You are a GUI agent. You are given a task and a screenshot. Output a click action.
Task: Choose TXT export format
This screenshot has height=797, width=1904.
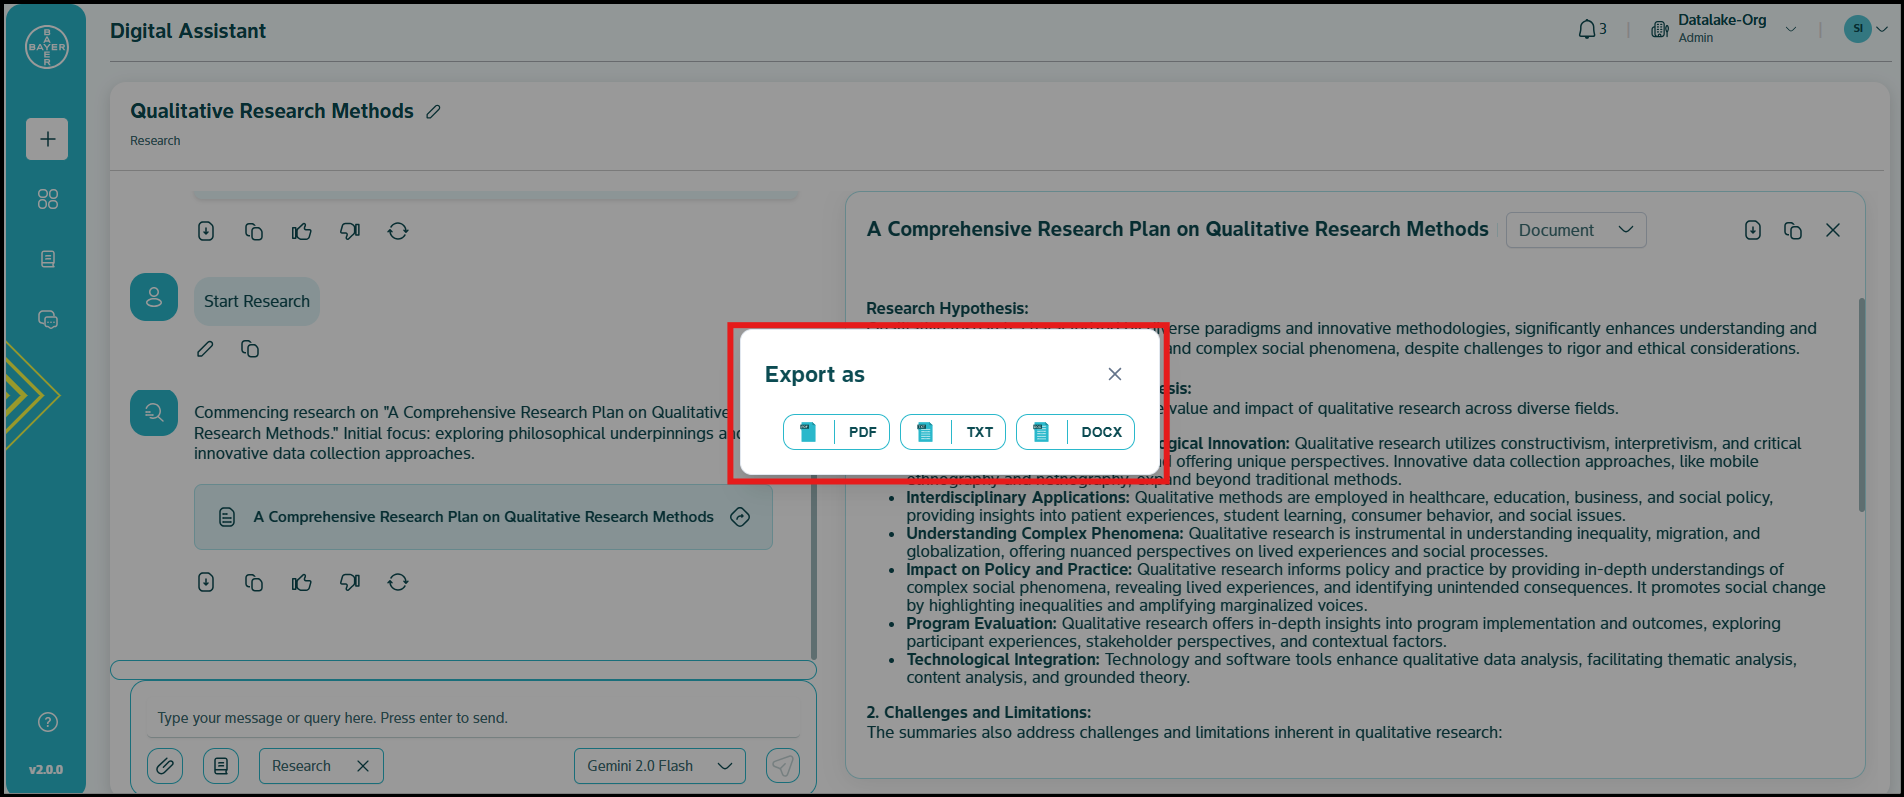952,432
